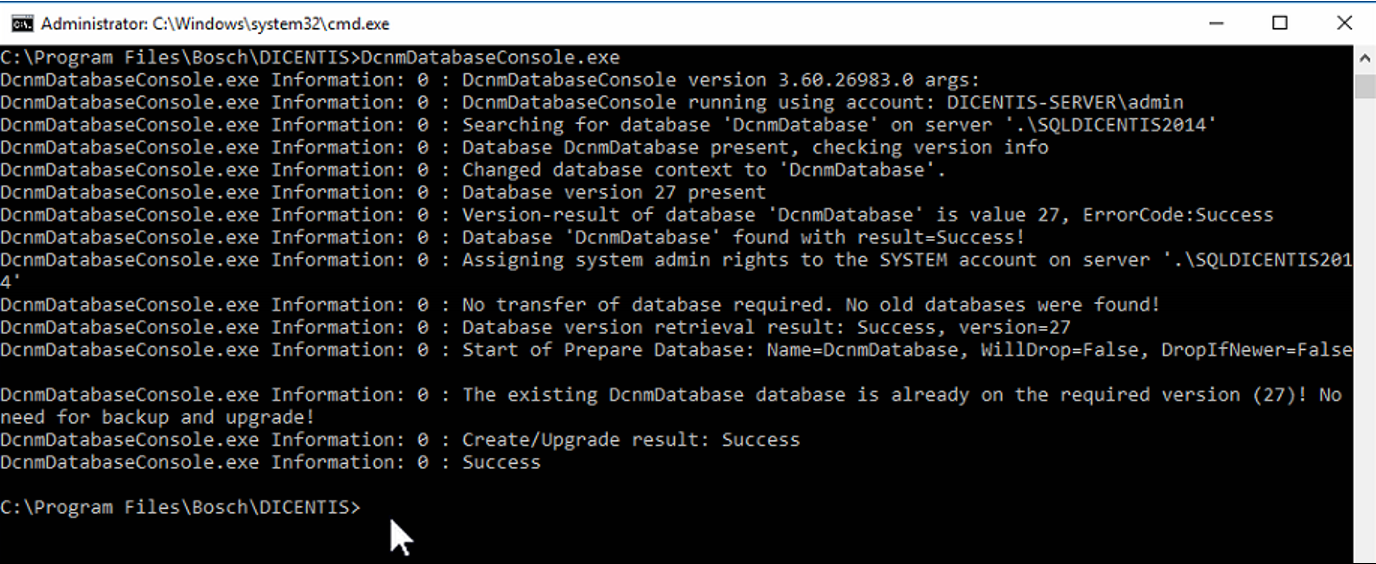The height and width of the screenshot is (564, 1376).
Task: Click the scrollbar up arrow
Action: 1364,58
